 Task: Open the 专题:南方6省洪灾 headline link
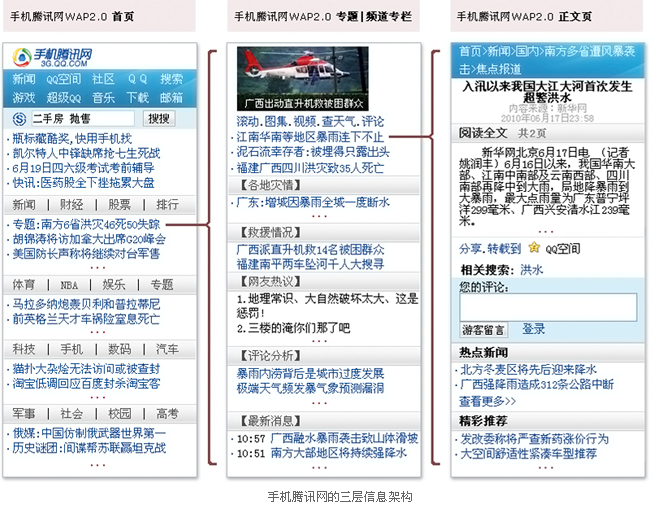pyautogui.click(x=86, y=223)
